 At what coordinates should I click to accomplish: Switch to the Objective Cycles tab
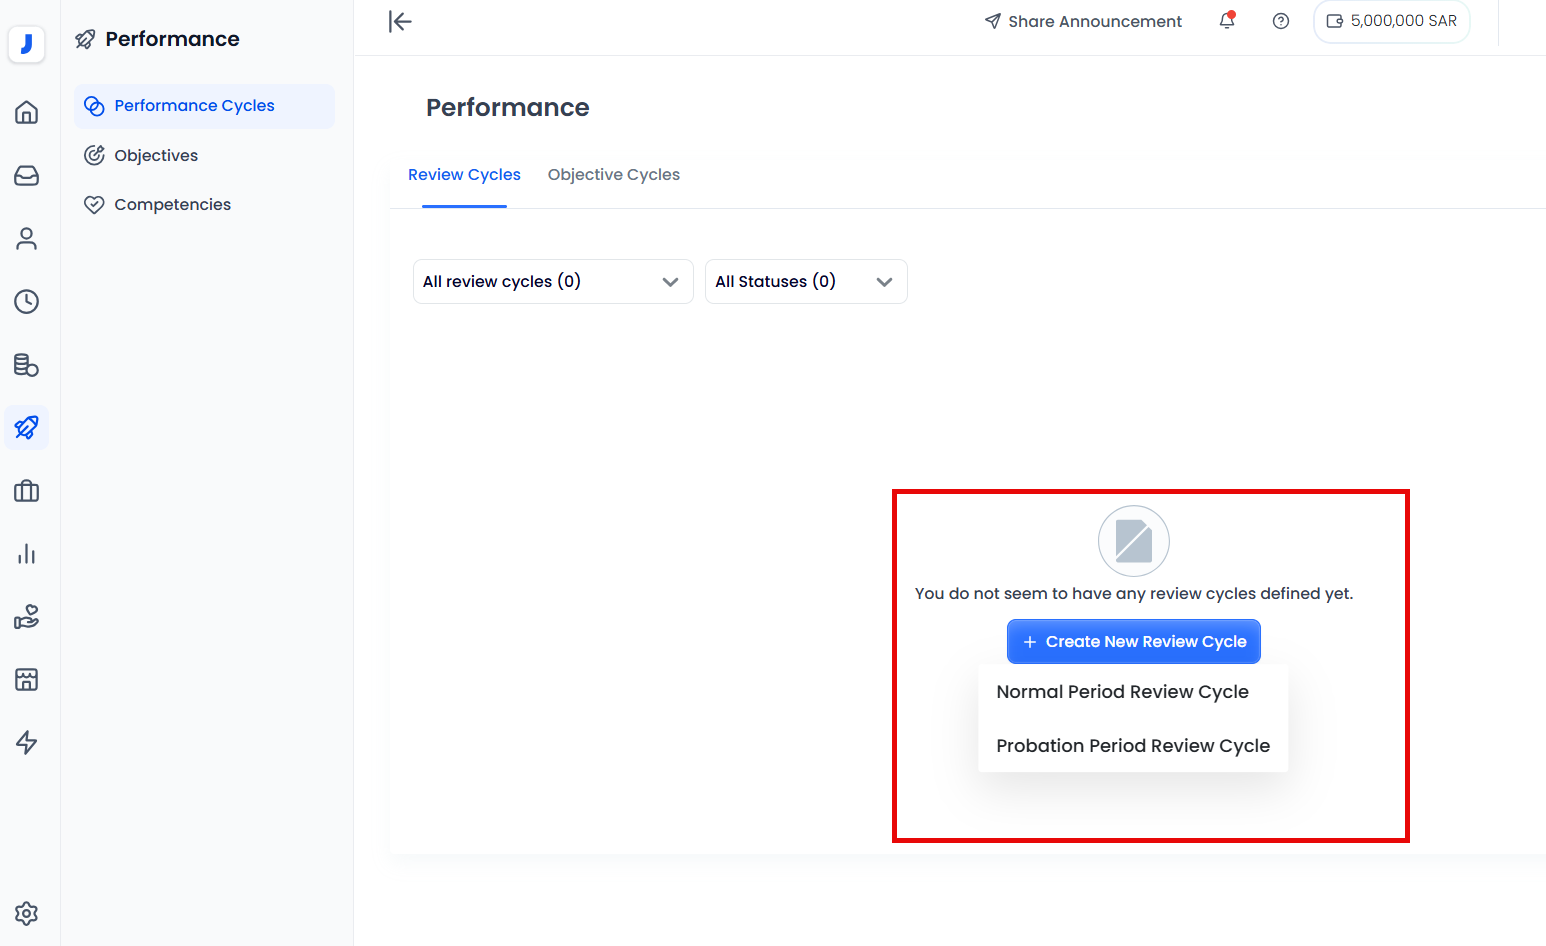pyautogui.click(x=613, y=175)
